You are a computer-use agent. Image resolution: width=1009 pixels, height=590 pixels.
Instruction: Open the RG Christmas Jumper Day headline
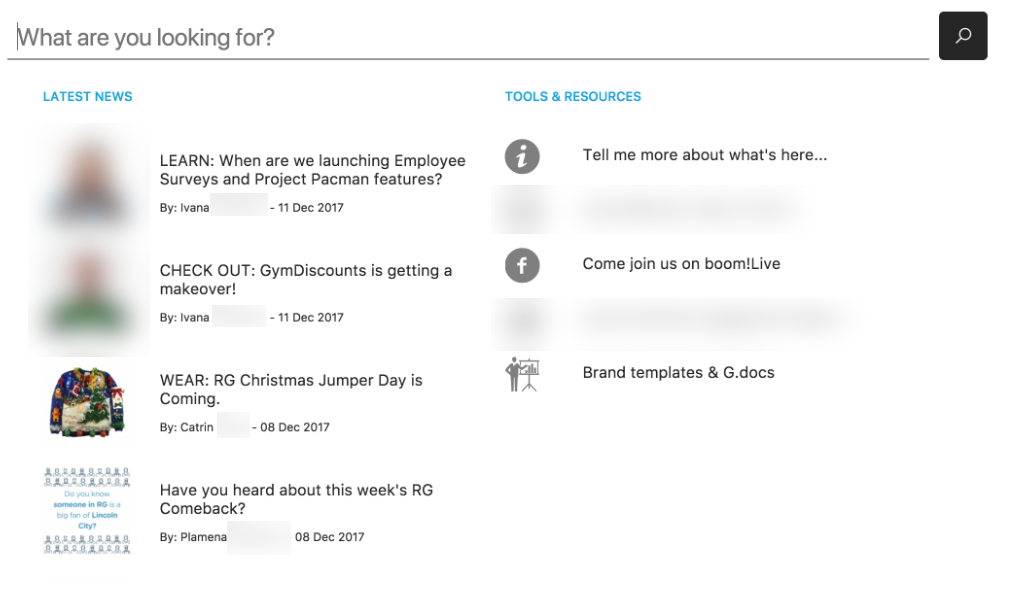pos(291,389)
